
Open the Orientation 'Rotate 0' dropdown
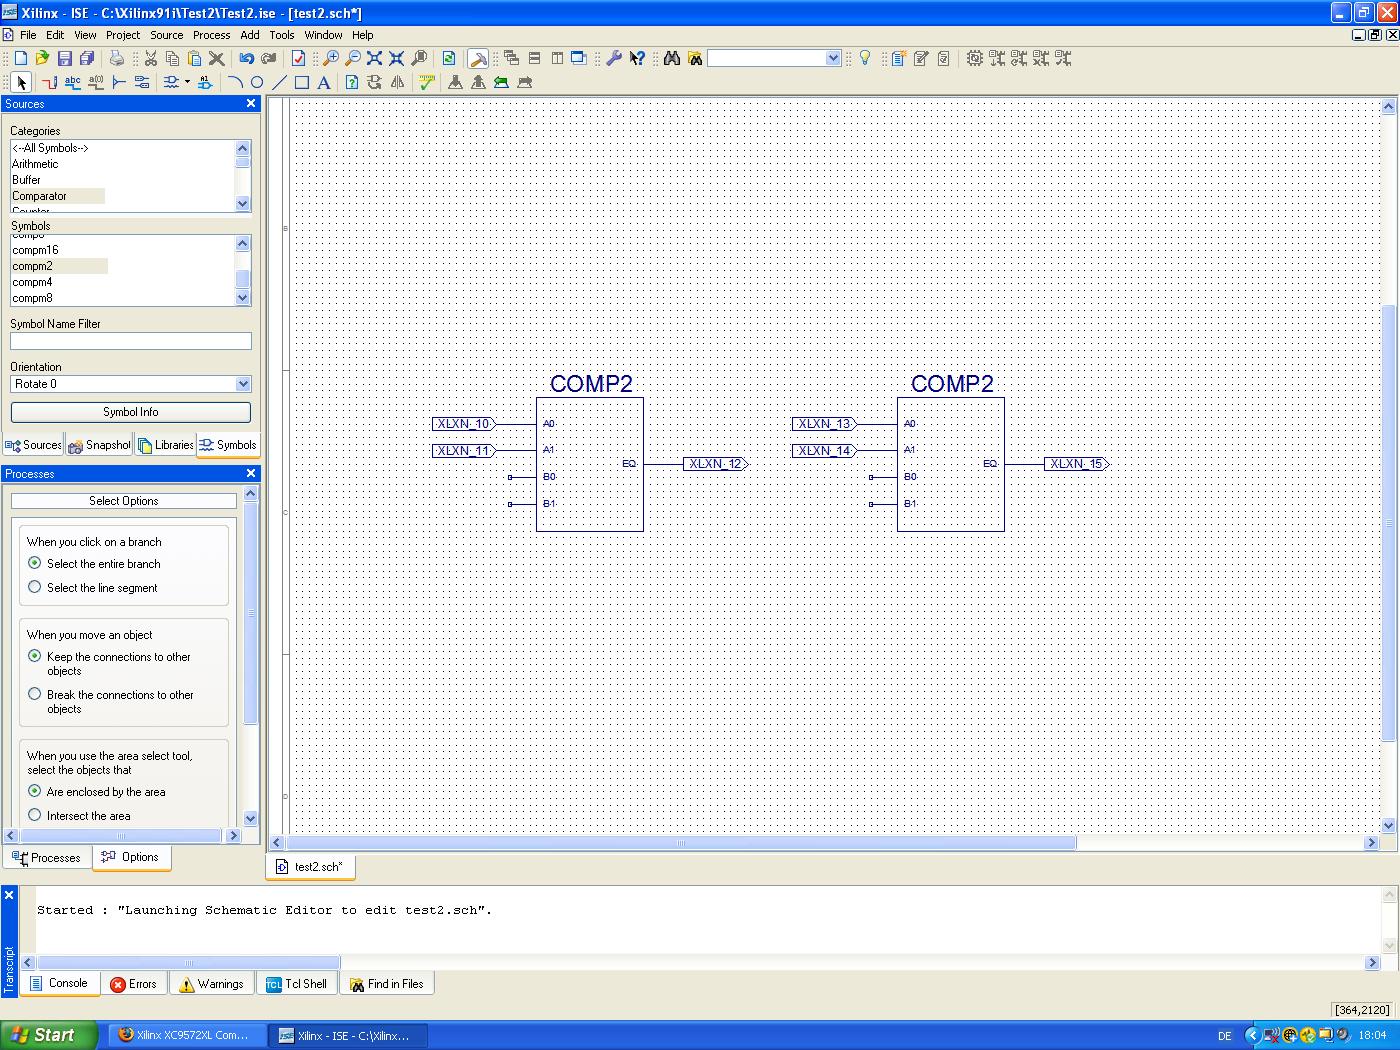point(243,384)
